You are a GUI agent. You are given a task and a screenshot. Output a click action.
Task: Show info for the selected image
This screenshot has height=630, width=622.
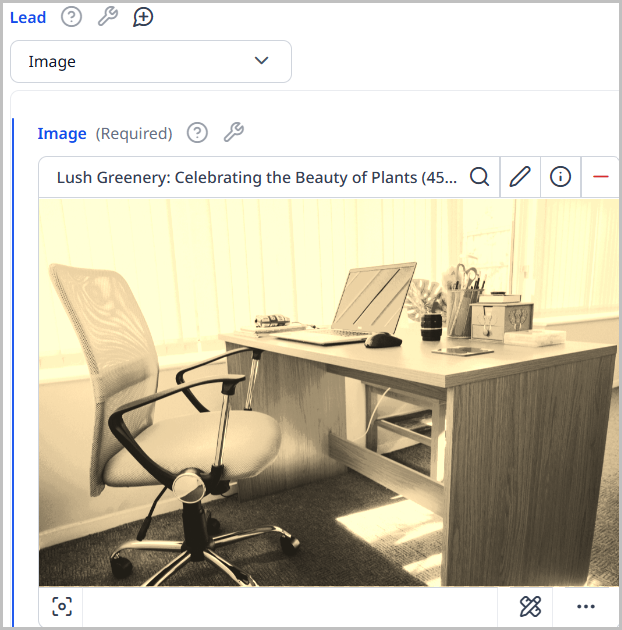click(561, 177)
